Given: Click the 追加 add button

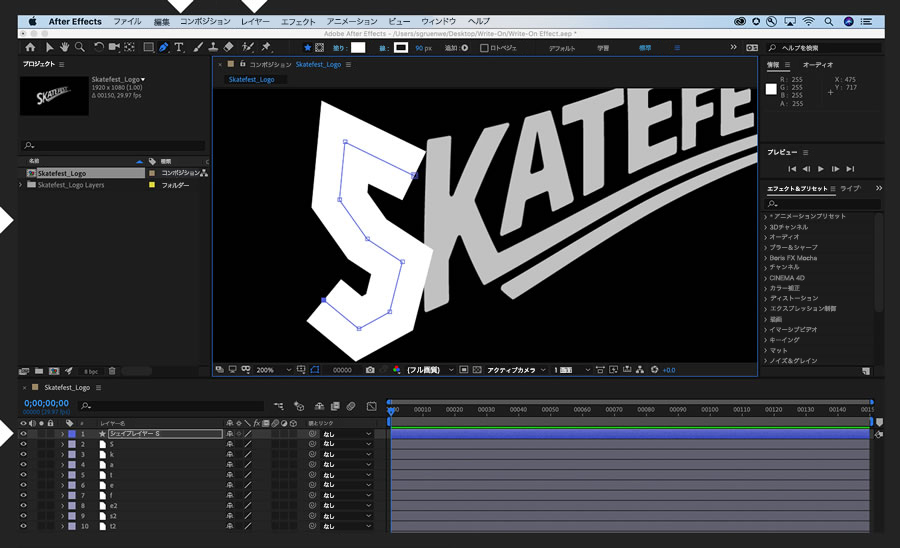Looking at the screenshot, I should point(463,47).
